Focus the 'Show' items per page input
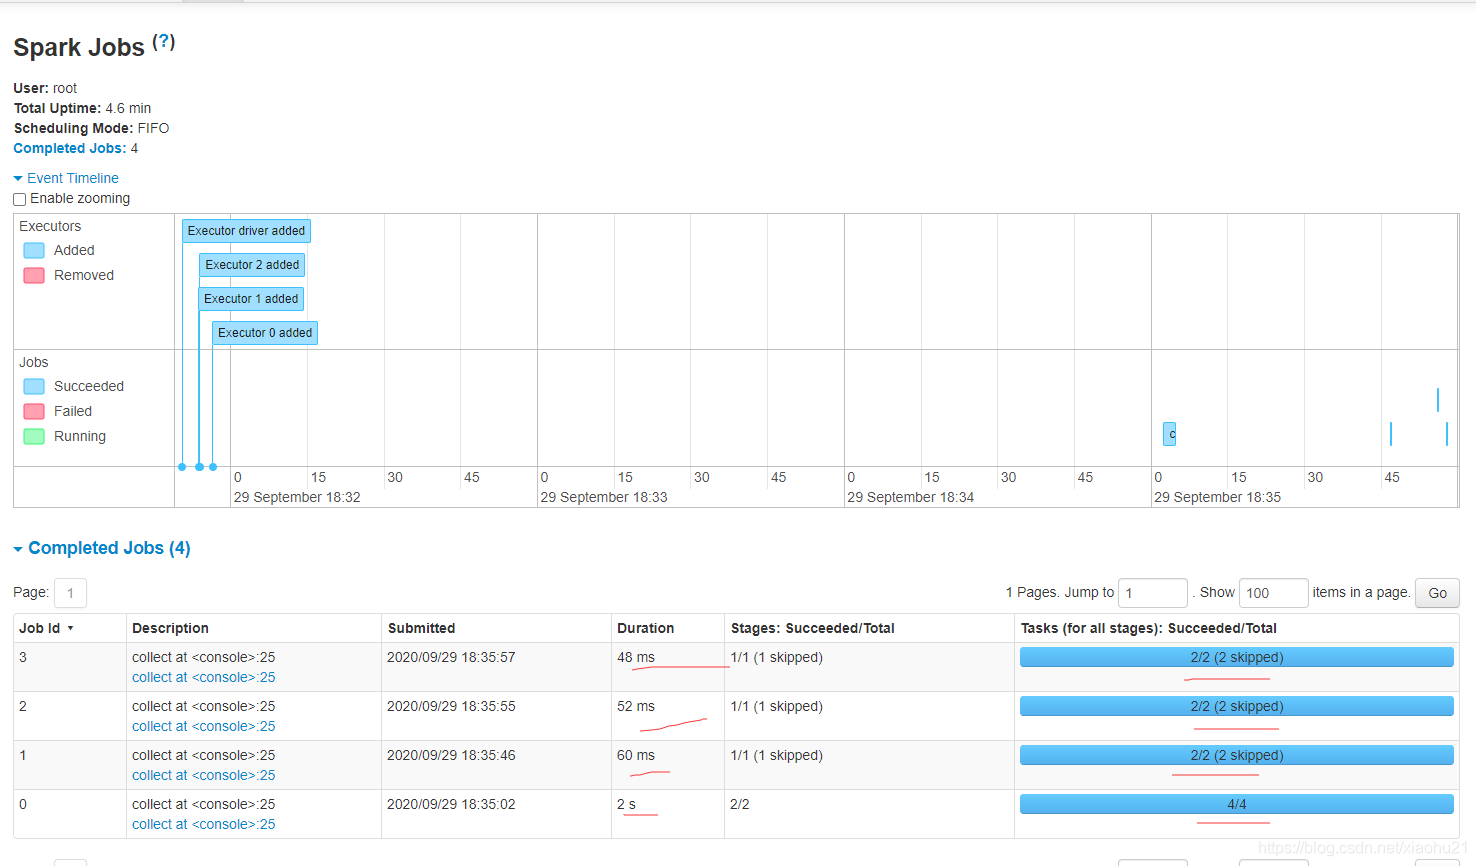This screenshot has height=866, width=1476. (1274, 593)
